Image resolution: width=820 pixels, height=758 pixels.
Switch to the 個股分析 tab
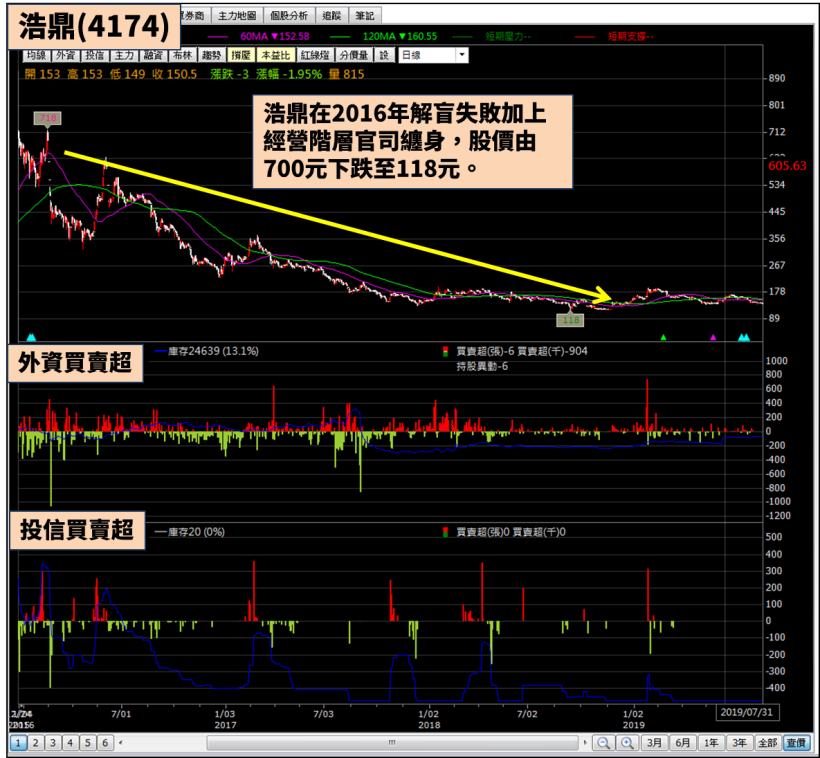pyautogui.click(x=289, y=16)
